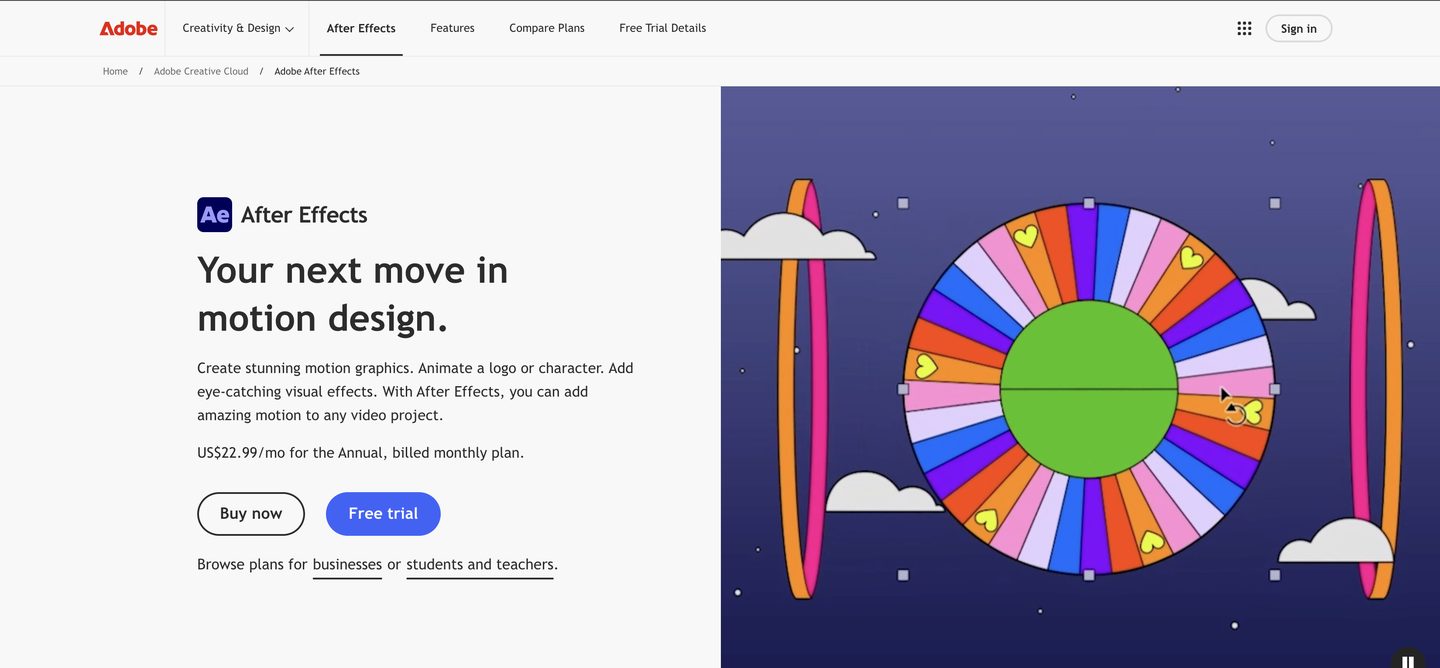Open the Features tab

click(x=452, y=28)
